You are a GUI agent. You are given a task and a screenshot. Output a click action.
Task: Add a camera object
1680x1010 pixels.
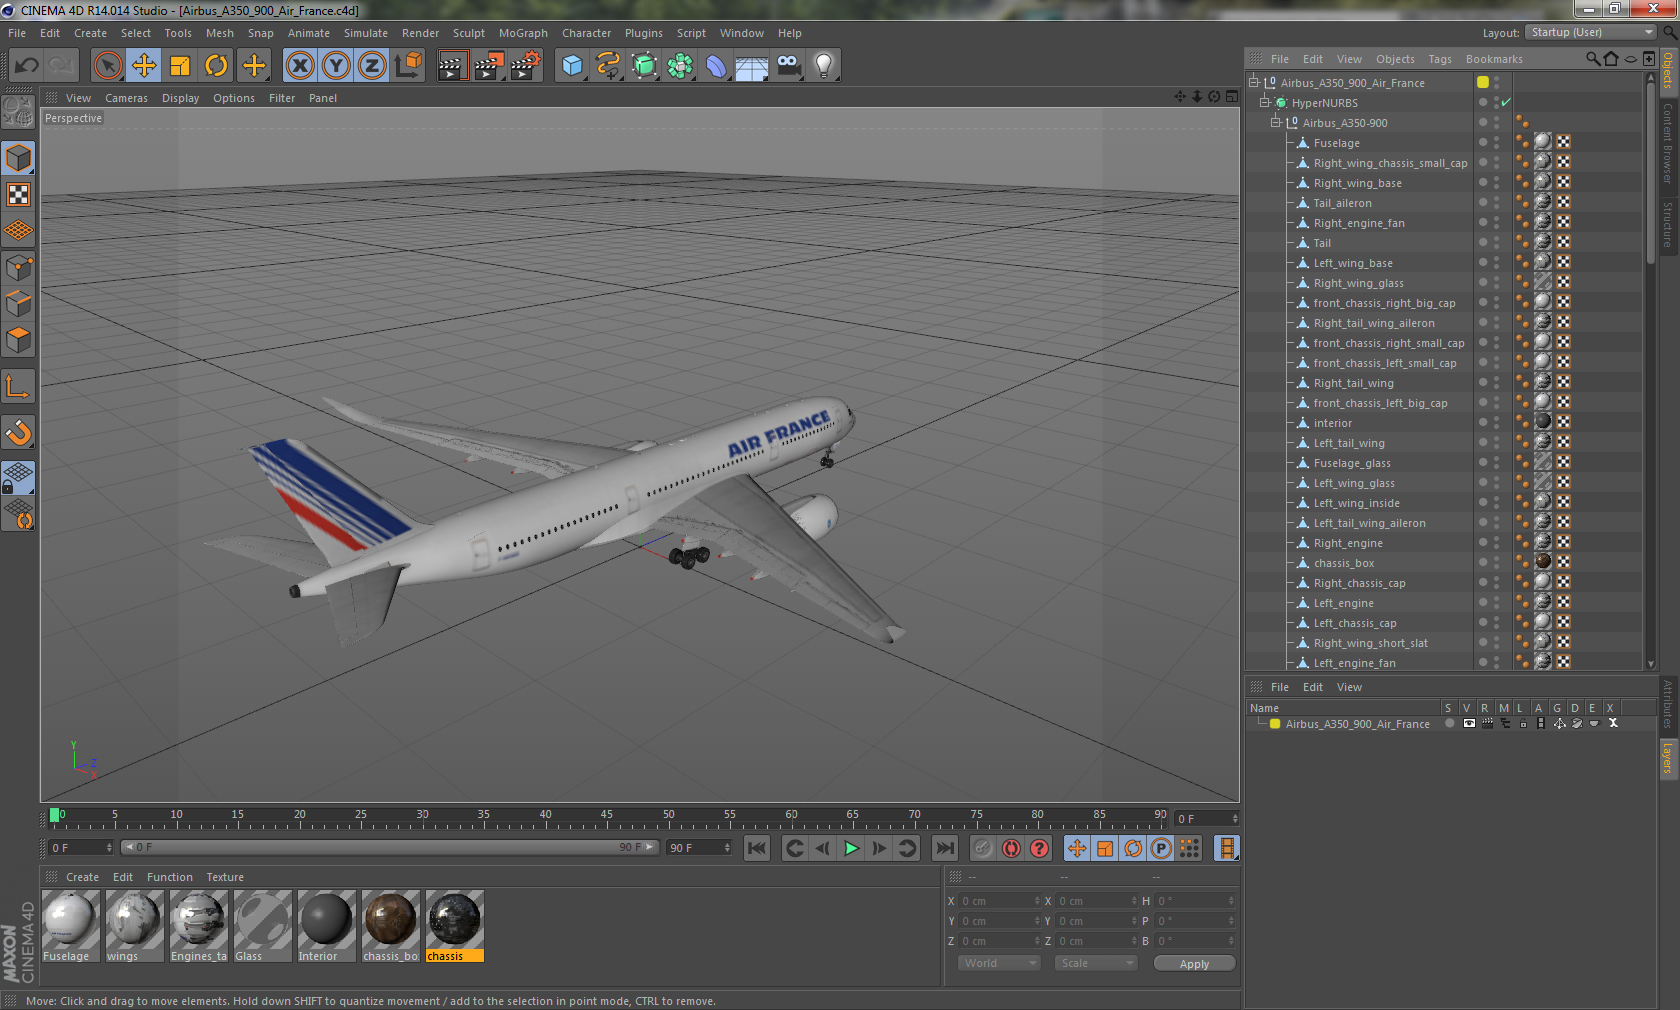tap(788, 66)
